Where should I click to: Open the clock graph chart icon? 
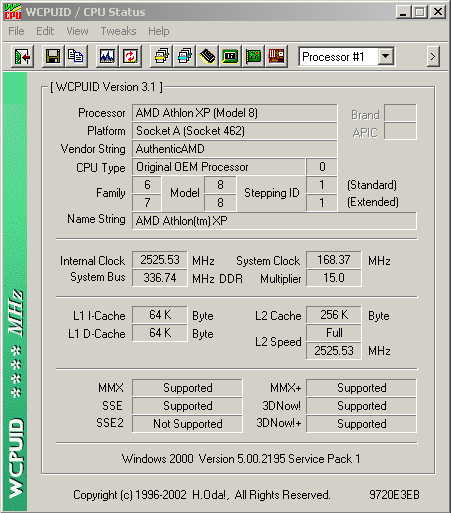click(107, 56)
